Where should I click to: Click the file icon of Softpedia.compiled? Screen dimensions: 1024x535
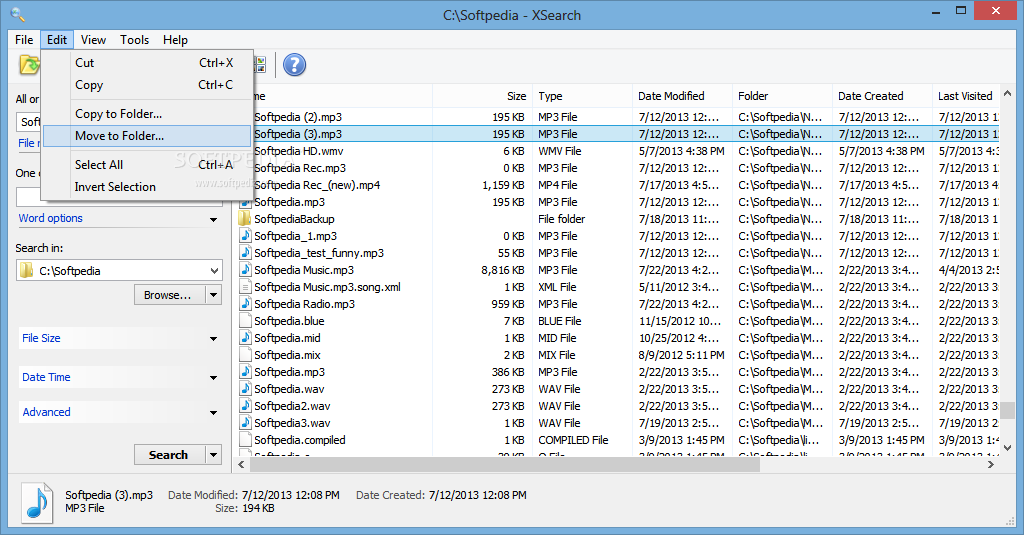pyautogui.click(x=245, y=440)
